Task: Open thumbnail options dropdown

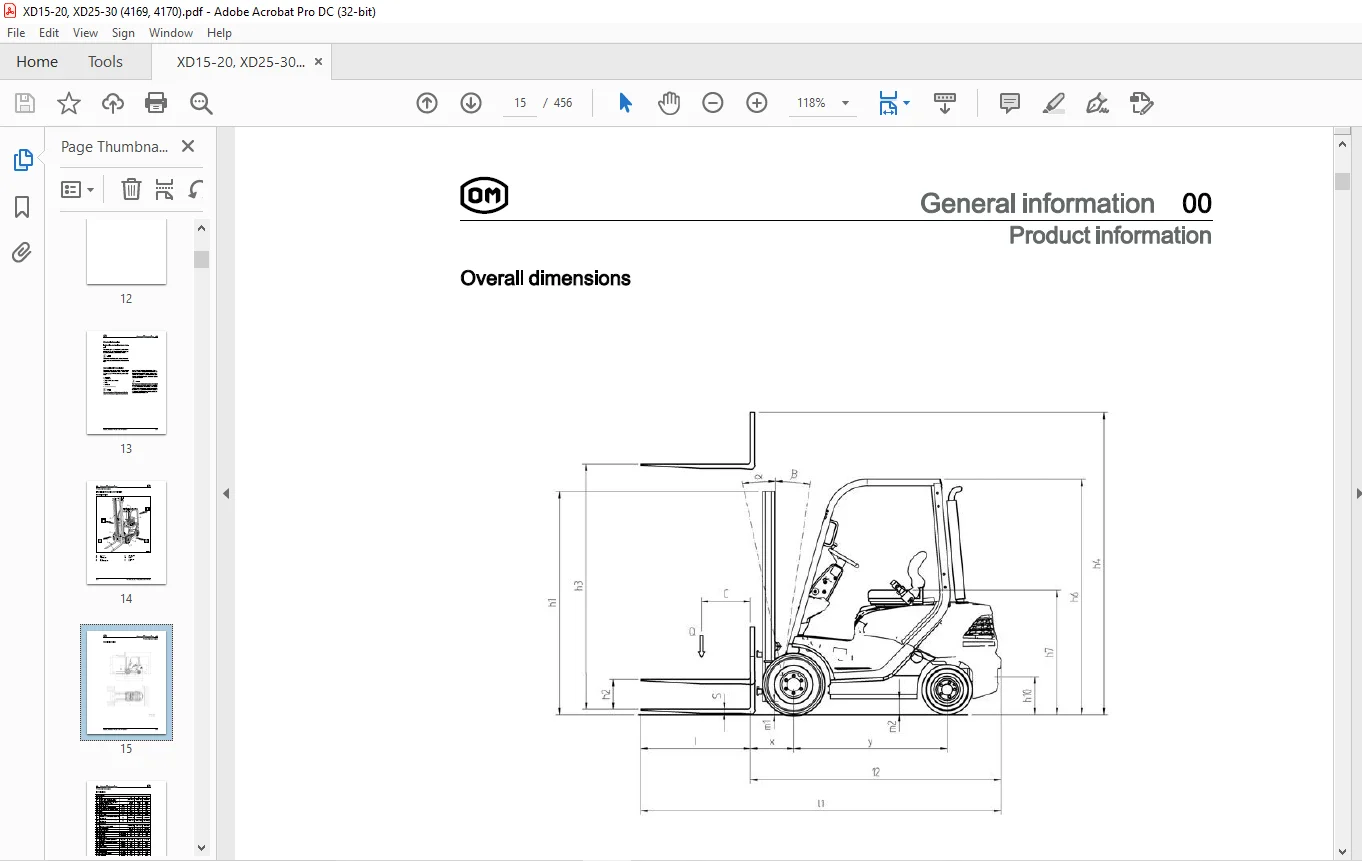Action: pos(78,189)
